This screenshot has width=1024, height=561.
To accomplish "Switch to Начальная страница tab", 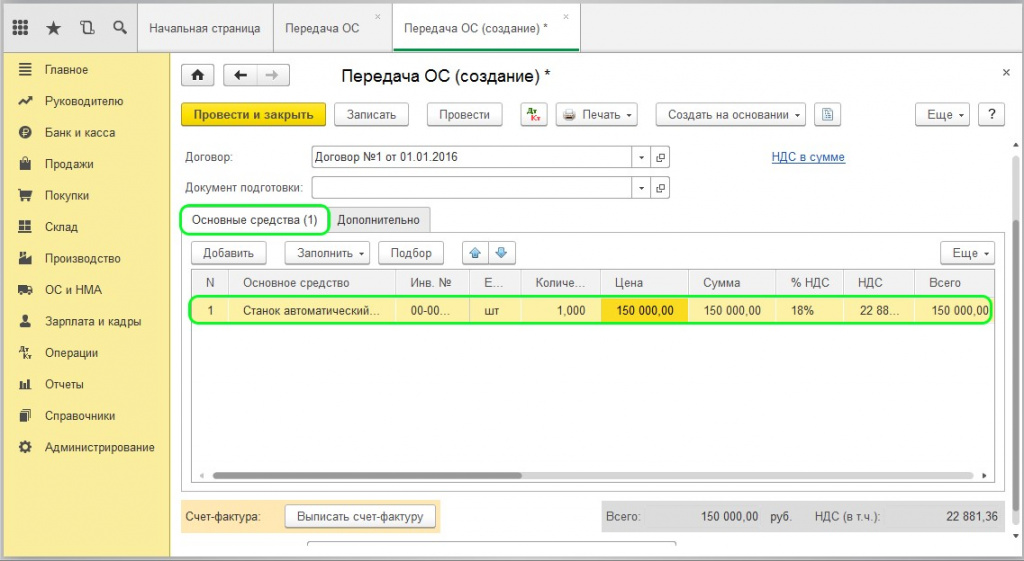I will pyautogui.click(x=204, y=28).
